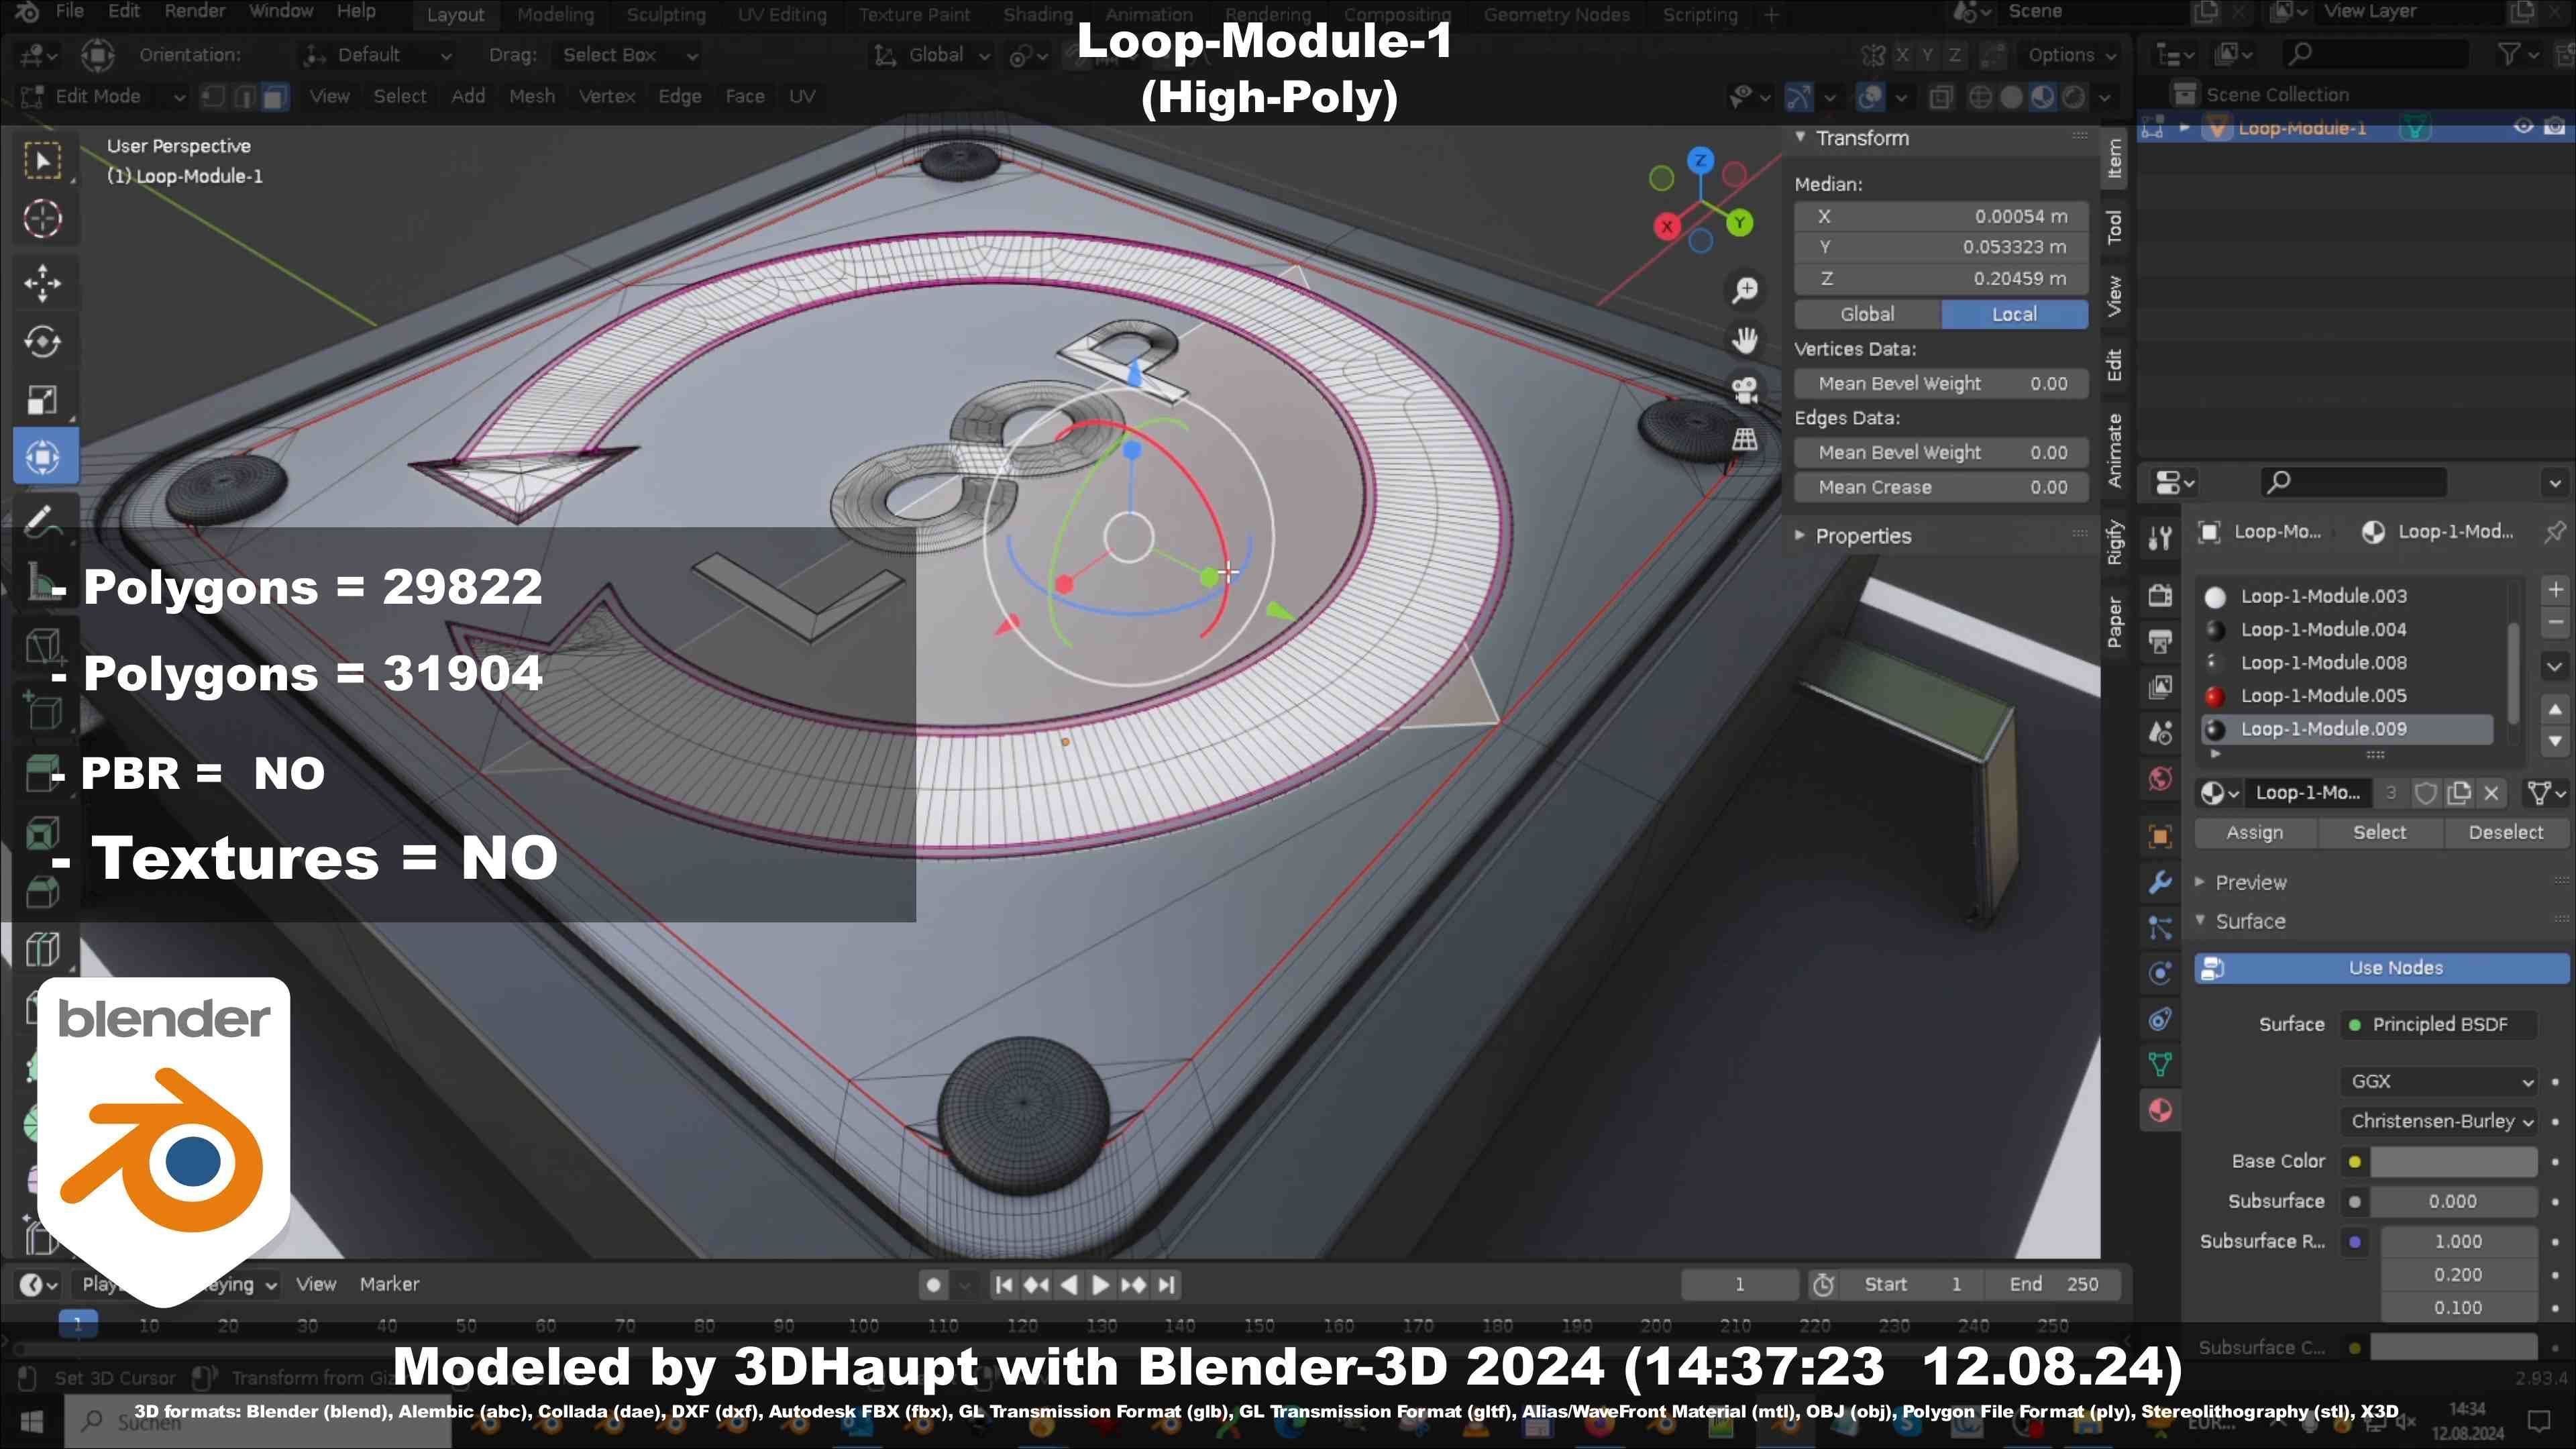2576x1449 pixels.
Task: Click the Z axis on navigation gizmo
Action: 1700,160
